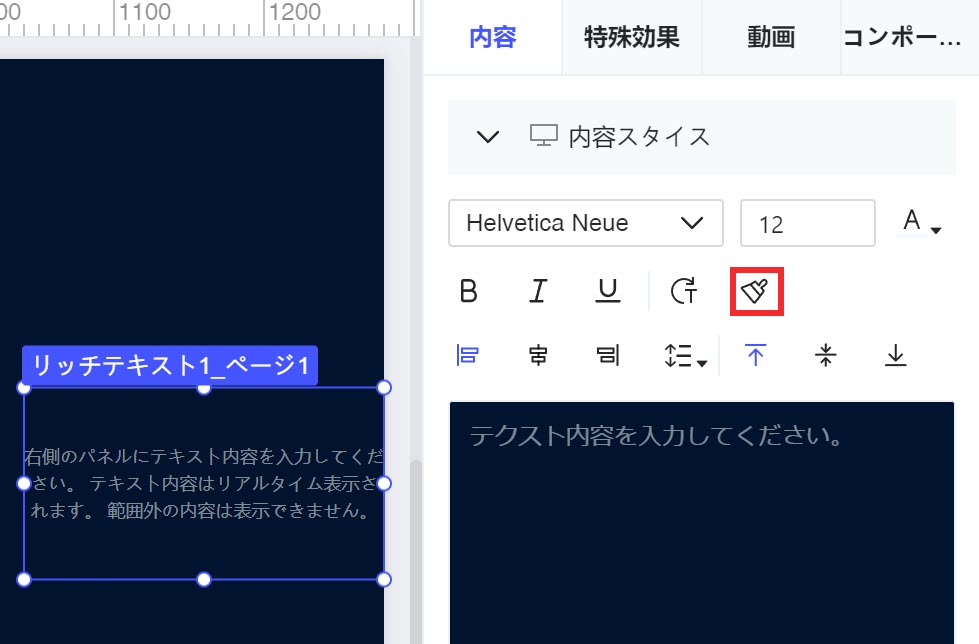Center text horizontally

click(x=538, y=355)
